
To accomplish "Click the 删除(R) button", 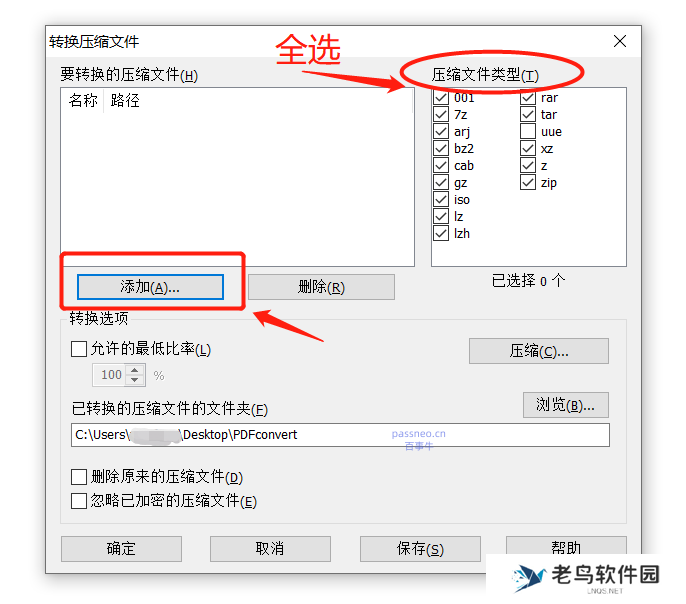I will [x=321, y=287].
